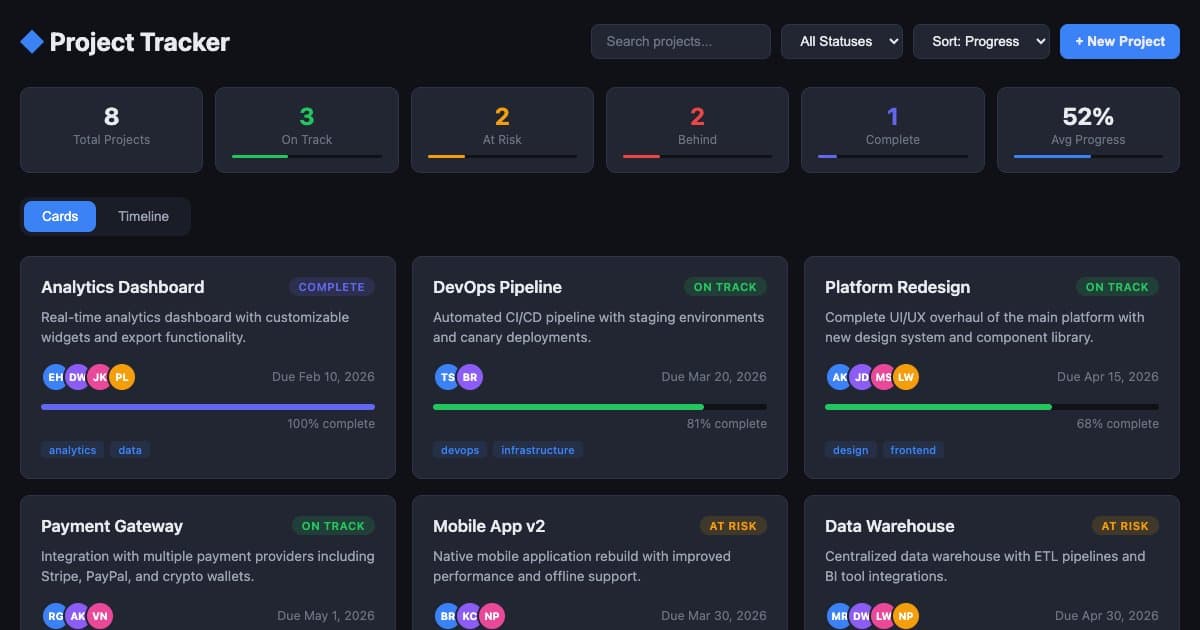Click the blue diamond Project Tracker logo
Screen dimensions: 1200x630
click(x=32, y=42)
